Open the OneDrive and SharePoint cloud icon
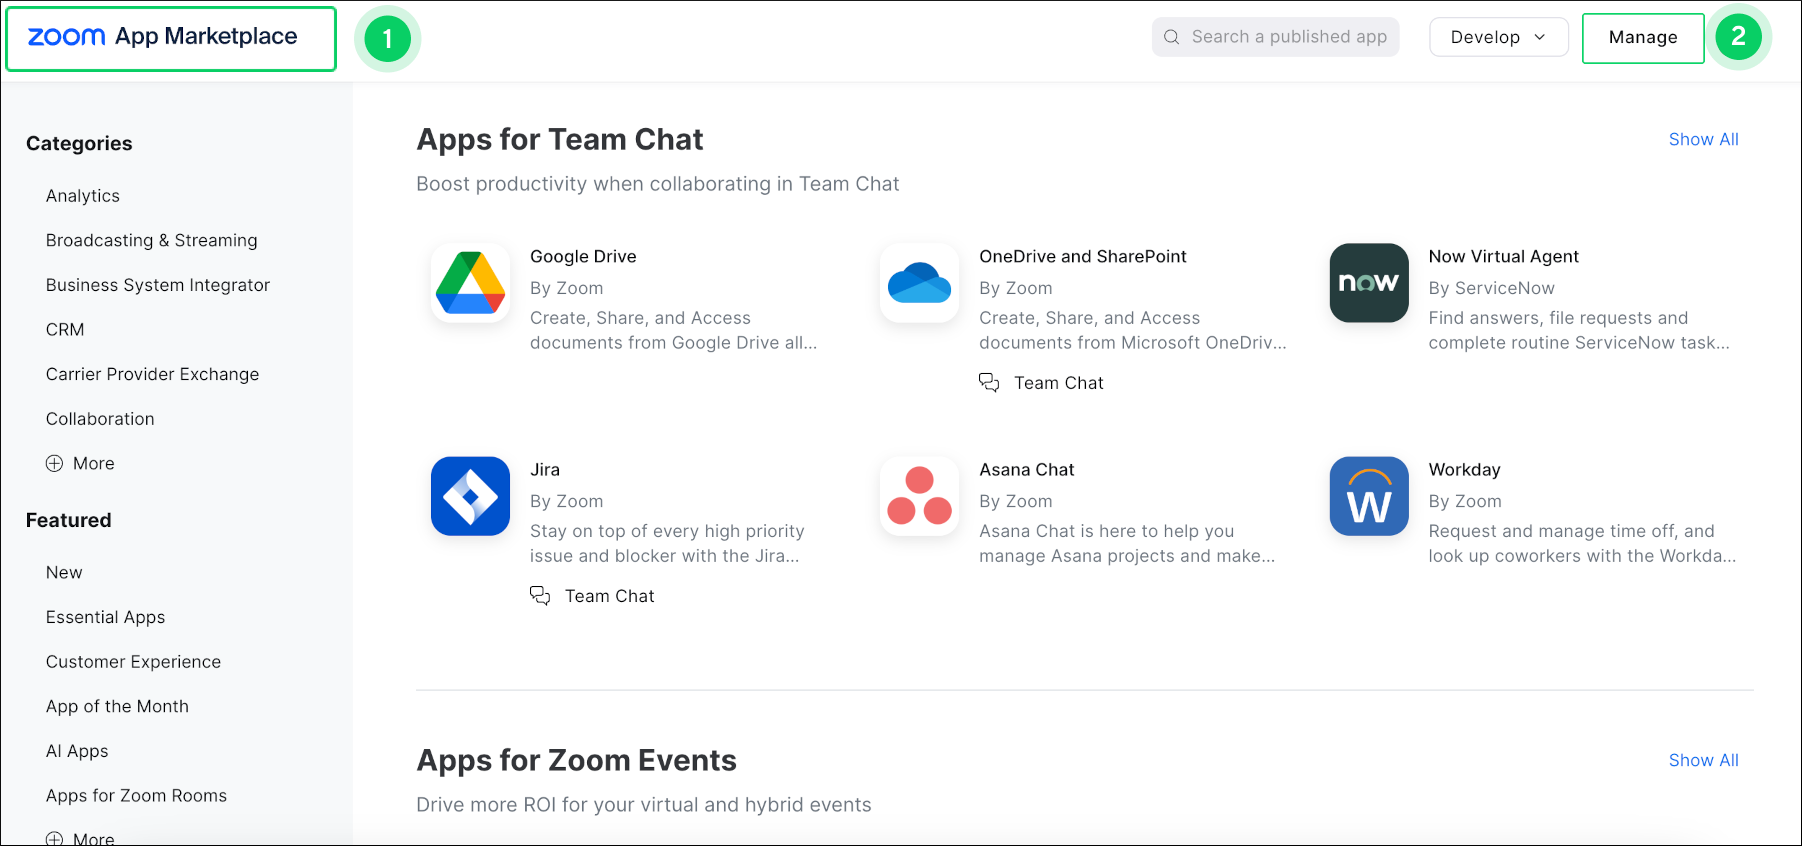Viewport: 1802px width, 846px height. pos(919,283)
